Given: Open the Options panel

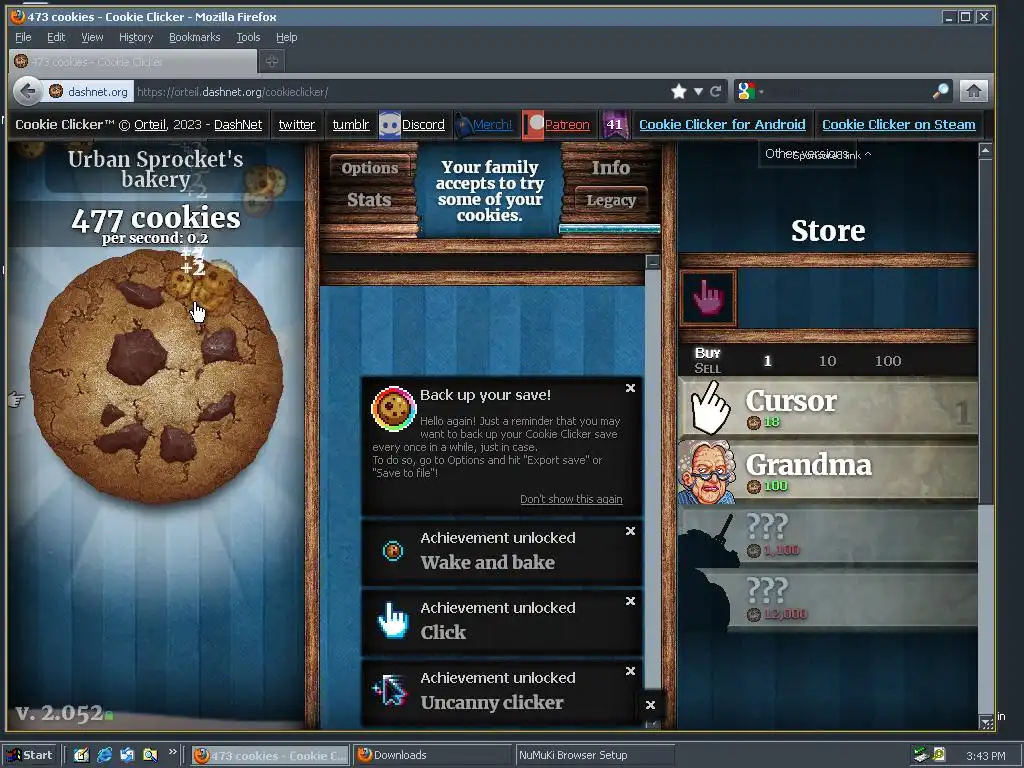Looking at the screenshot, I should (370, 168).
